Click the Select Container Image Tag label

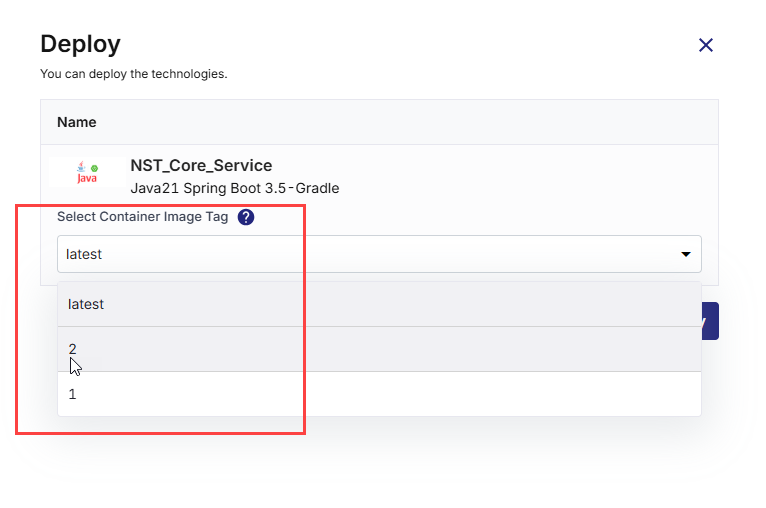point(143,217)
